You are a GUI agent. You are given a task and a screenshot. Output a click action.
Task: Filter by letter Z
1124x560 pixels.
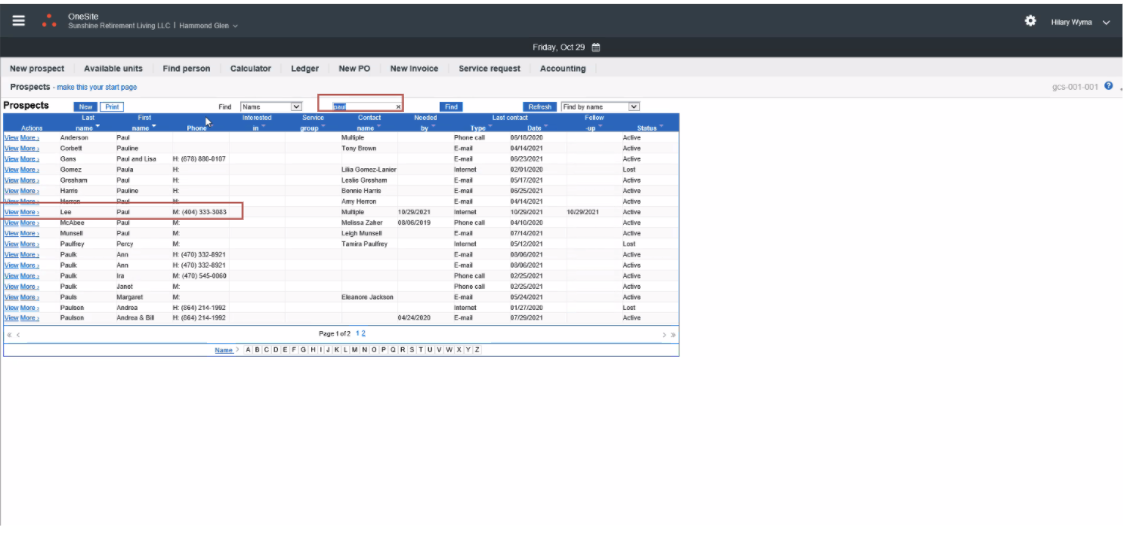(x=477, y=350)
